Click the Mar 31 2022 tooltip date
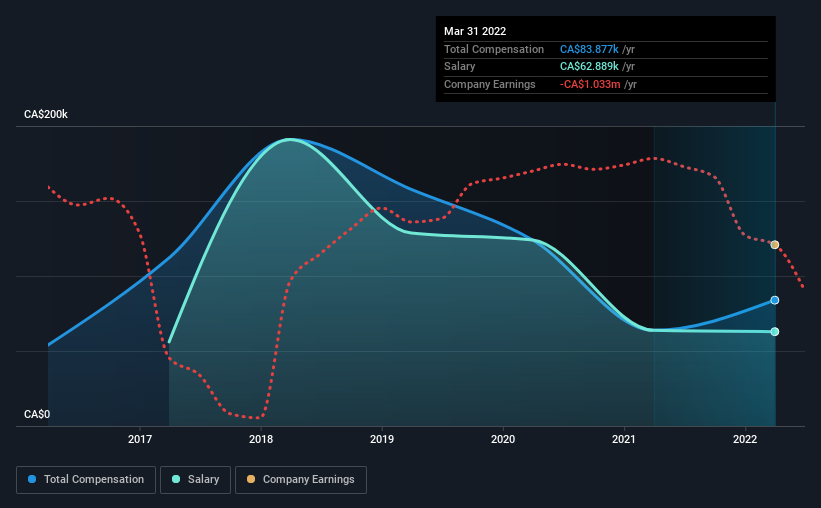821x508 pixels. [475, 31]
